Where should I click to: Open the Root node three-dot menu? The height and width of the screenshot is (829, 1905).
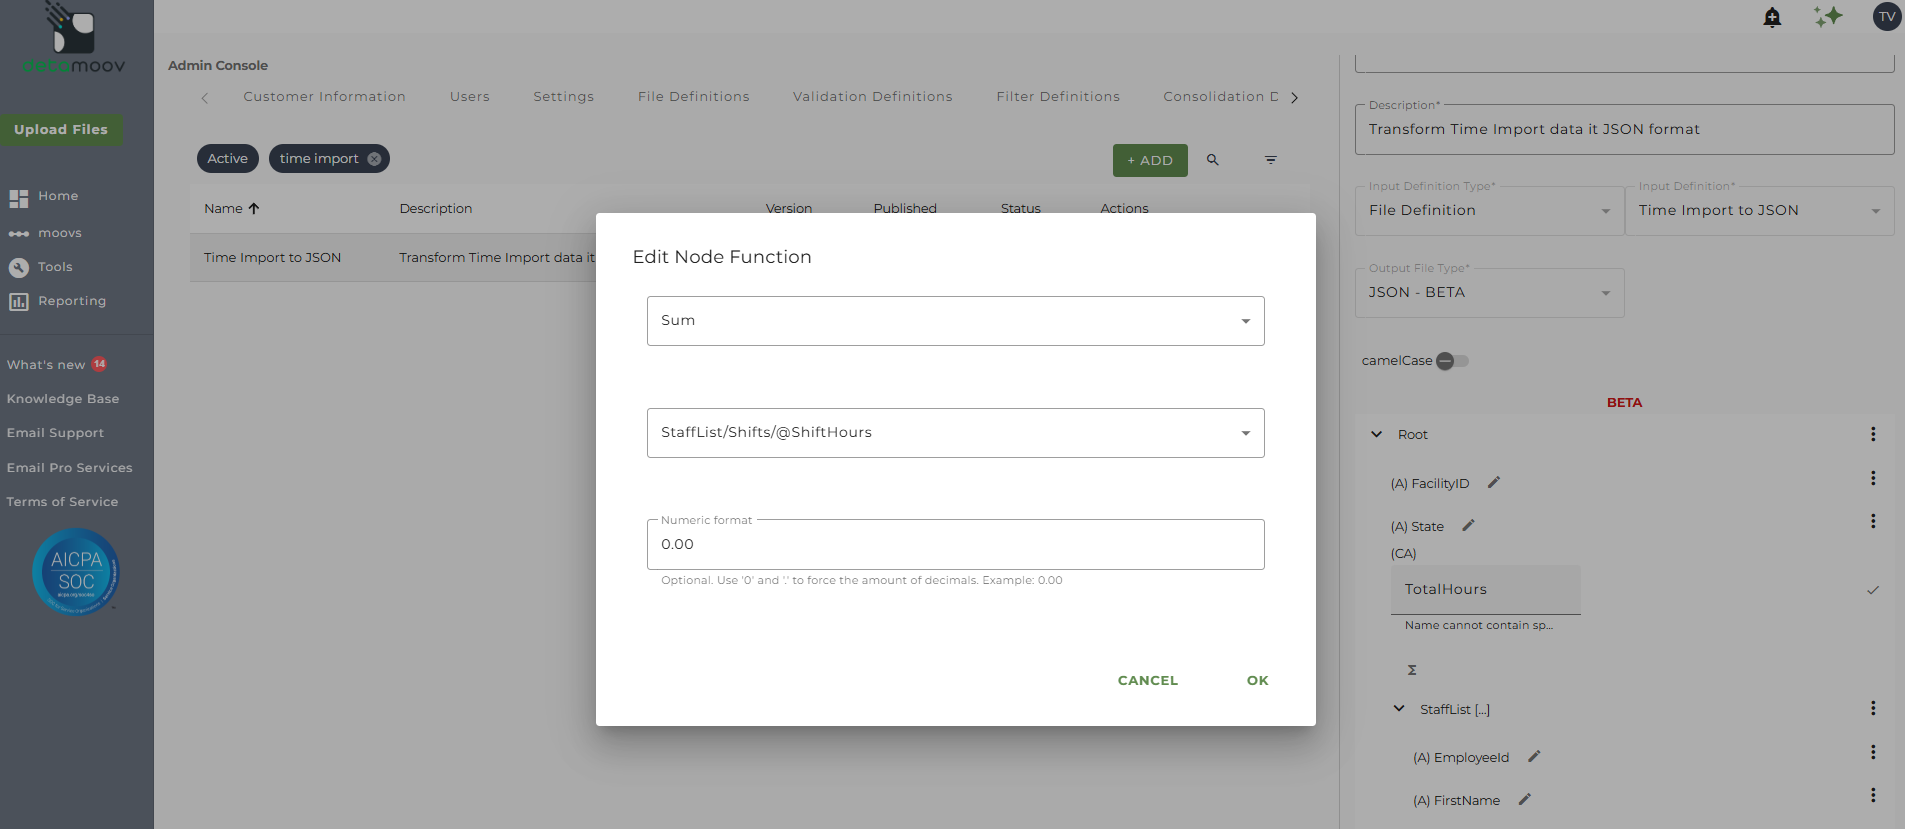(1873, 434)
